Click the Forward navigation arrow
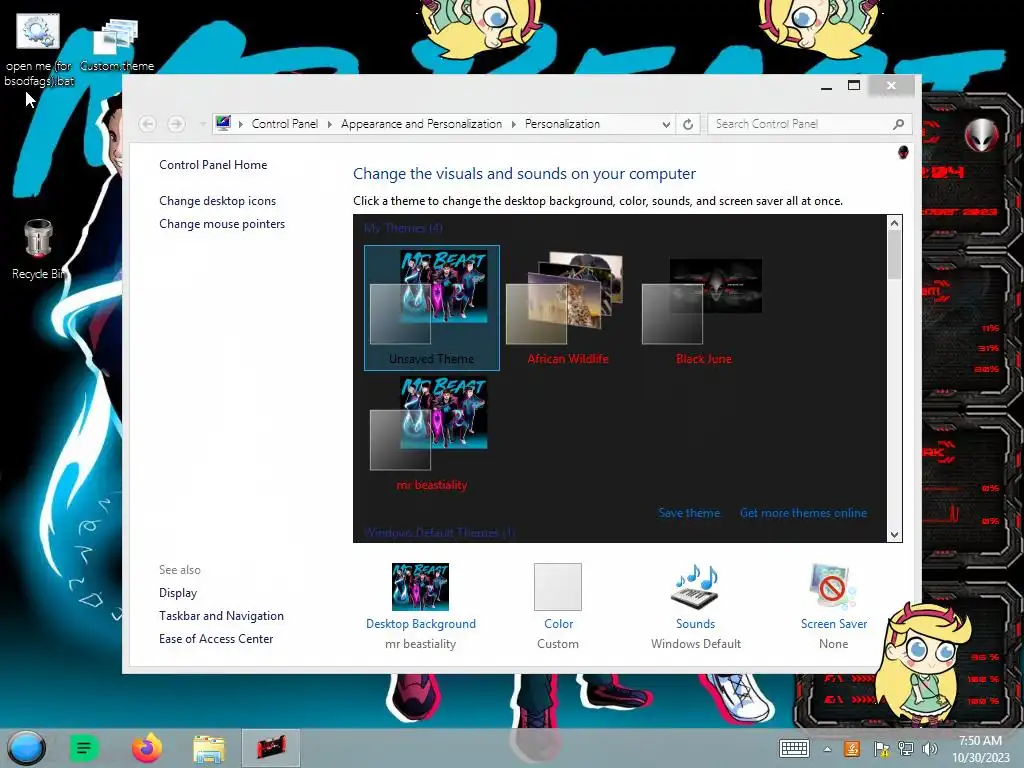Viewport: 1024px width, 768px height. [x=176, y=123]
